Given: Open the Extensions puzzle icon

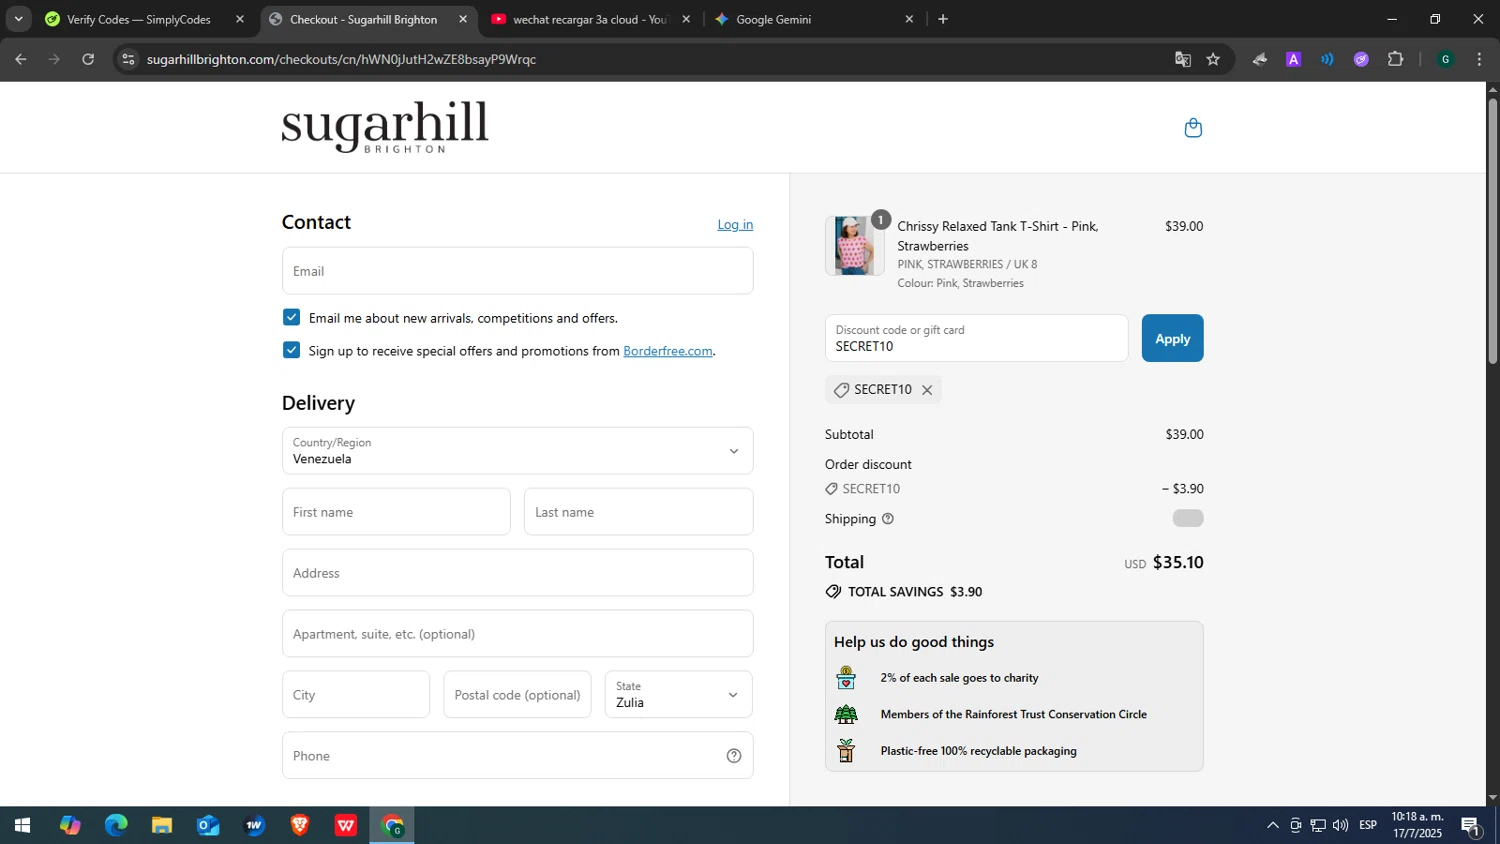Looking at the screenshot, I should tap(1395, 59).
